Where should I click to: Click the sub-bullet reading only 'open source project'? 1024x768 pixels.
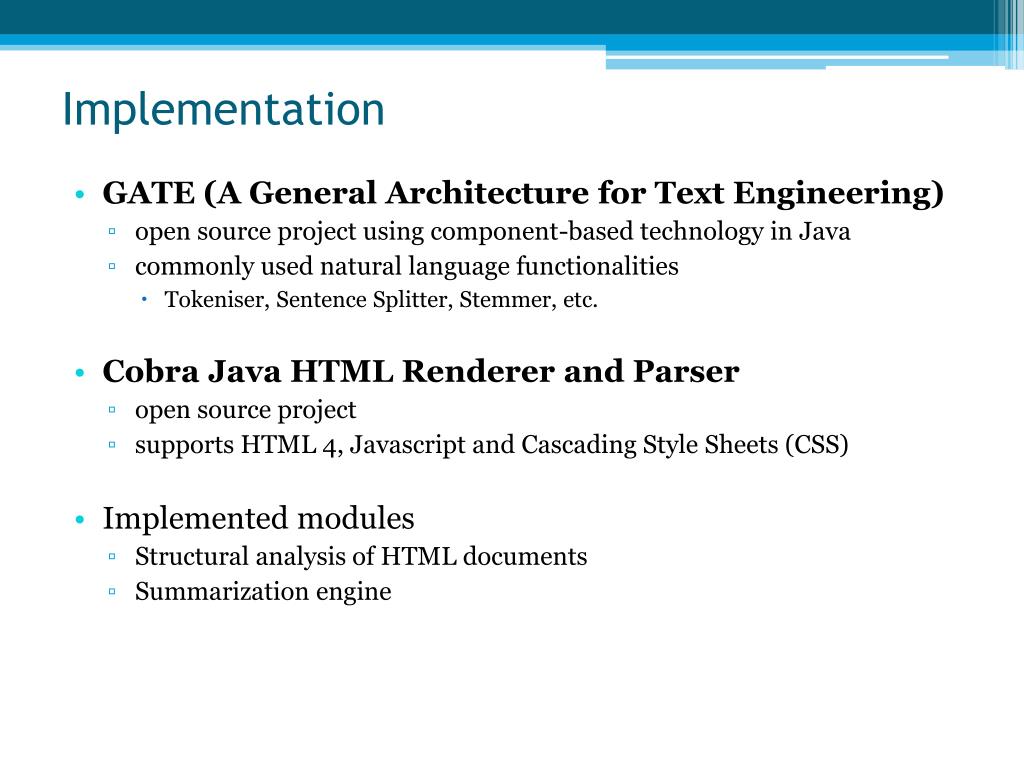click(x=246, y=410)
